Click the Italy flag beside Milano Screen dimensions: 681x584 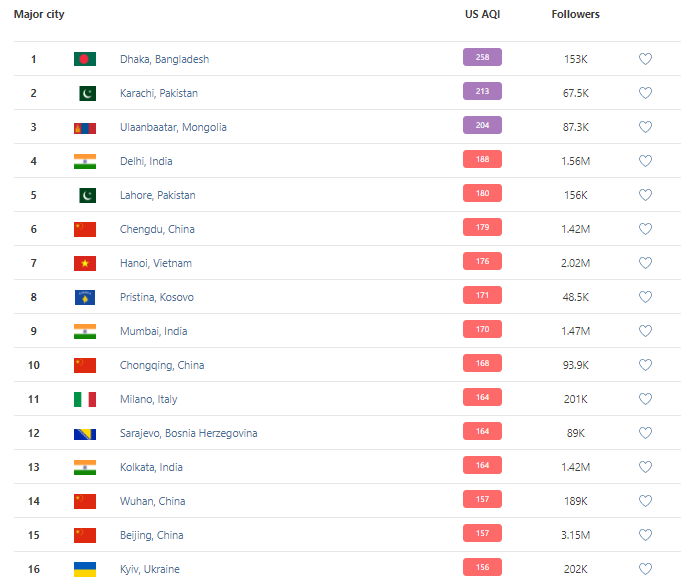85,399
